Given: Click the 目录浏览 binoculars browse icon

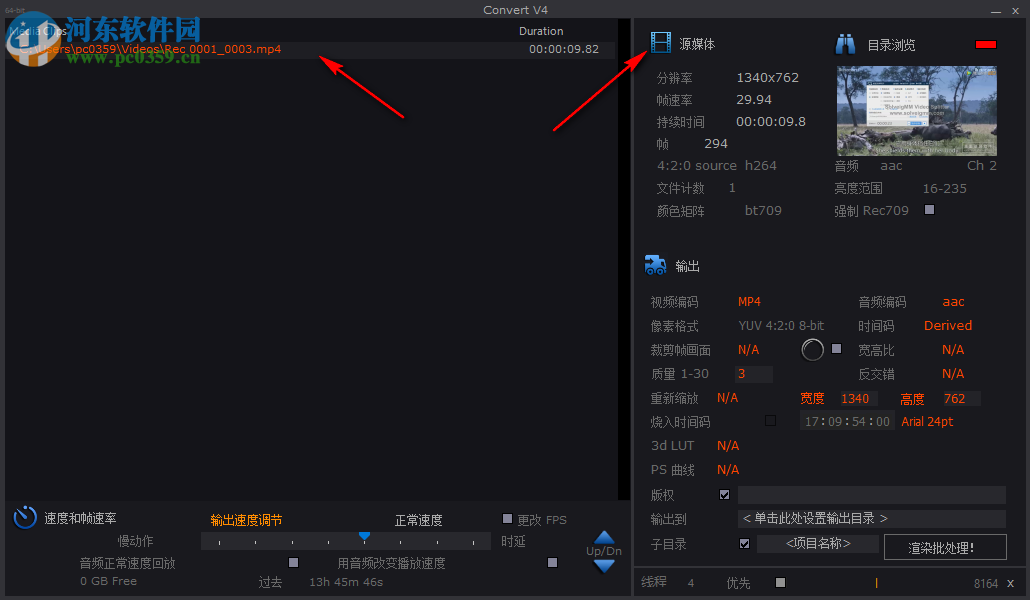Looking at the screenshot, I should pyautogui.click(x=845, y=43).
